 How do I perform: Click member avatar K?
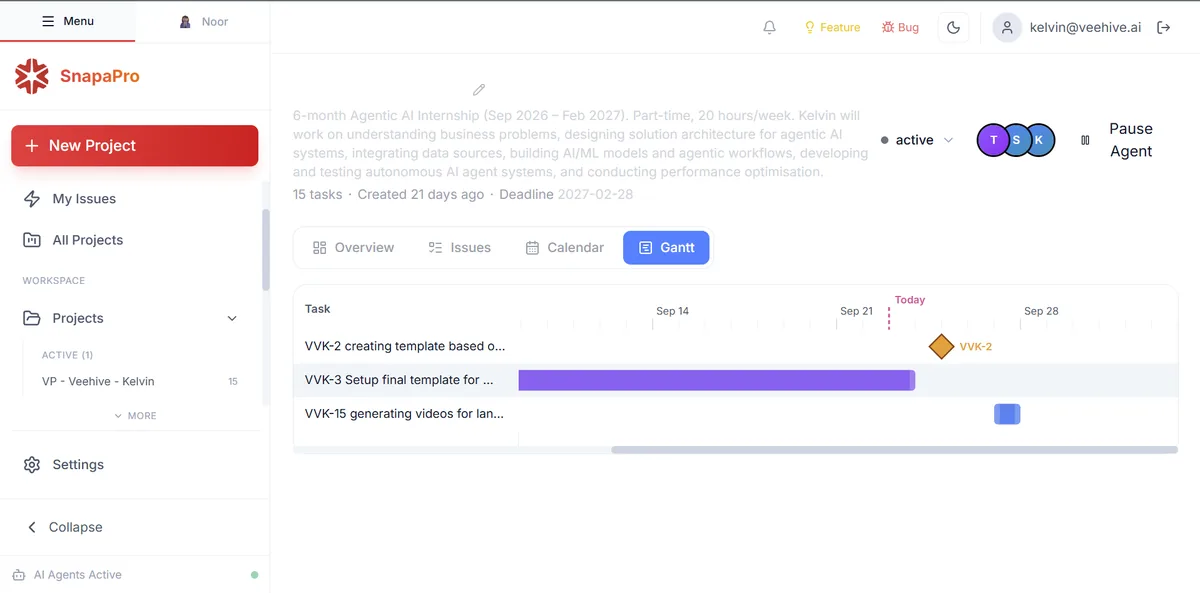point(1039,140)
